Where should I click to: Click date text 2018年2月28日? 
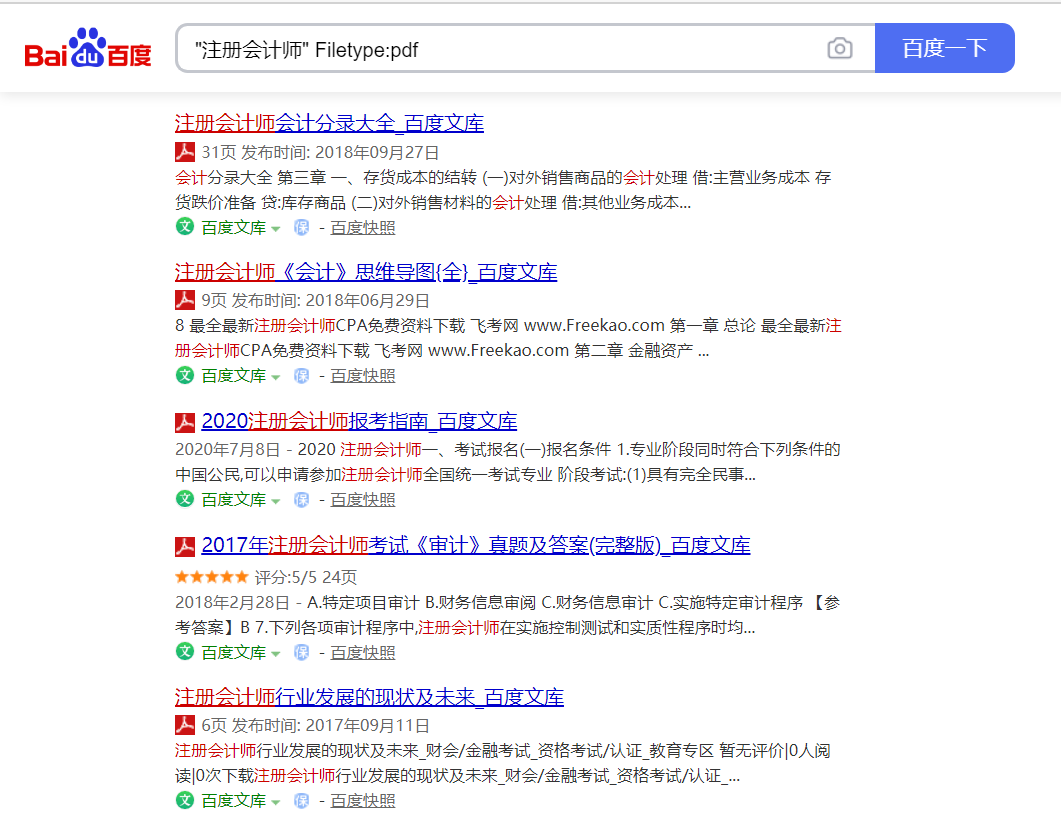[x=232, y=602]
